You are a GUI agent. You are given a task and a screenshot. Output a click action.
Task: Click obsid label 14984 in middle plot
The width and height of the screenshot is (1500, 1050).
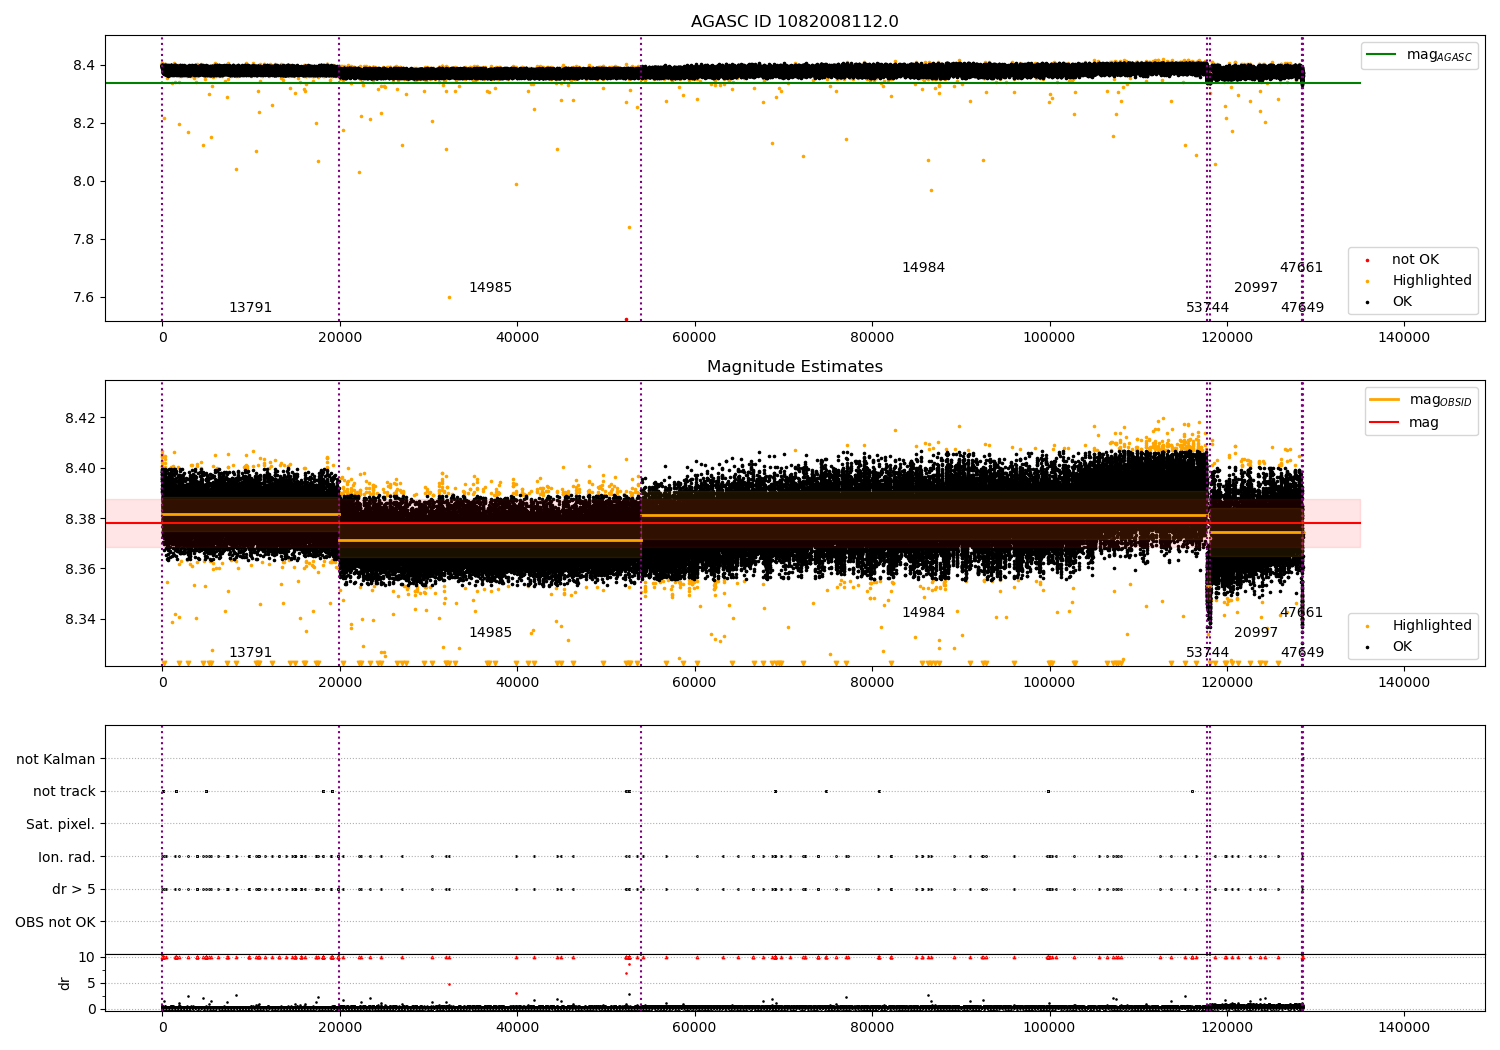[x=923, y=613]
